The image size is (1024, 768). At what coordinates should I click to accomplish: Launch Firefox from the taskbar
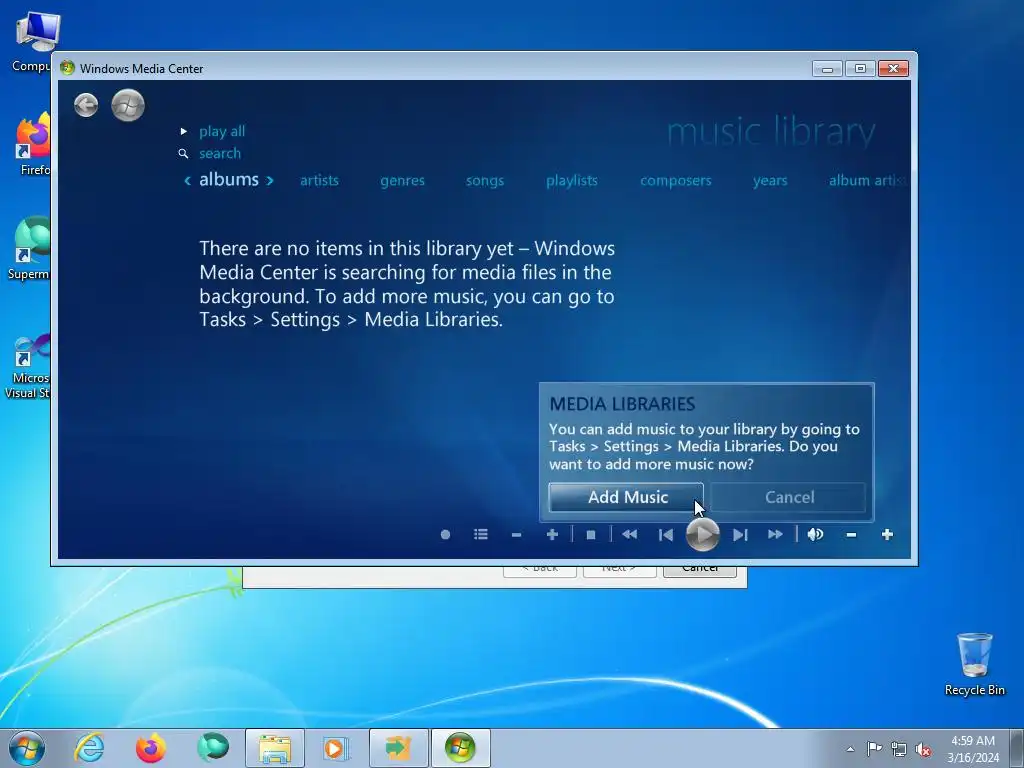[x=151, y=748]
